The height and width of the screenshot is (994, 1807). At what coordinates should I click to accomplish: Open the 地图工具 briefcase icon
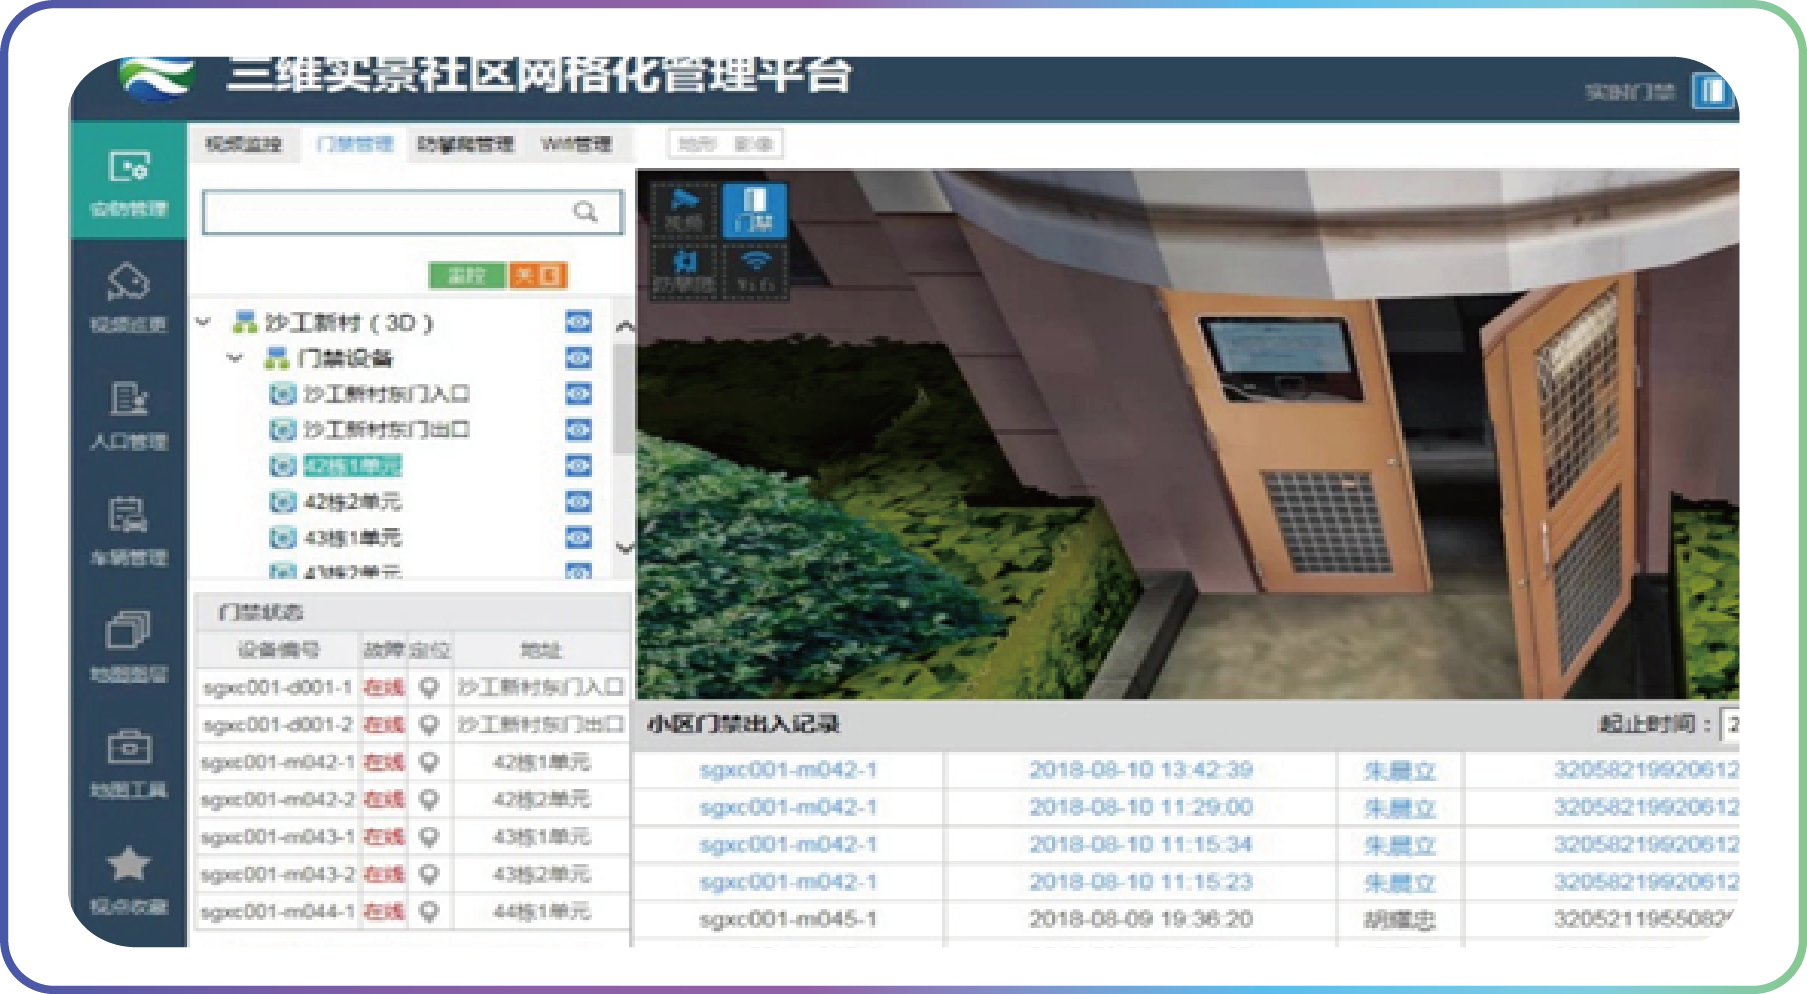click(128, 747)
